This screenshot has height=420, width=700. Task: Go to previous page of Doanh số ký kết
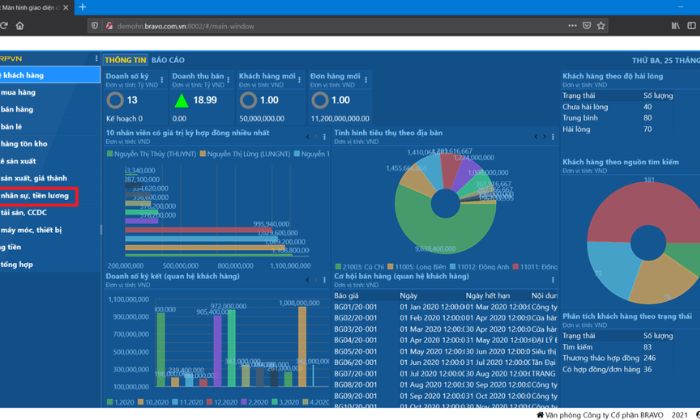point(308,280)
